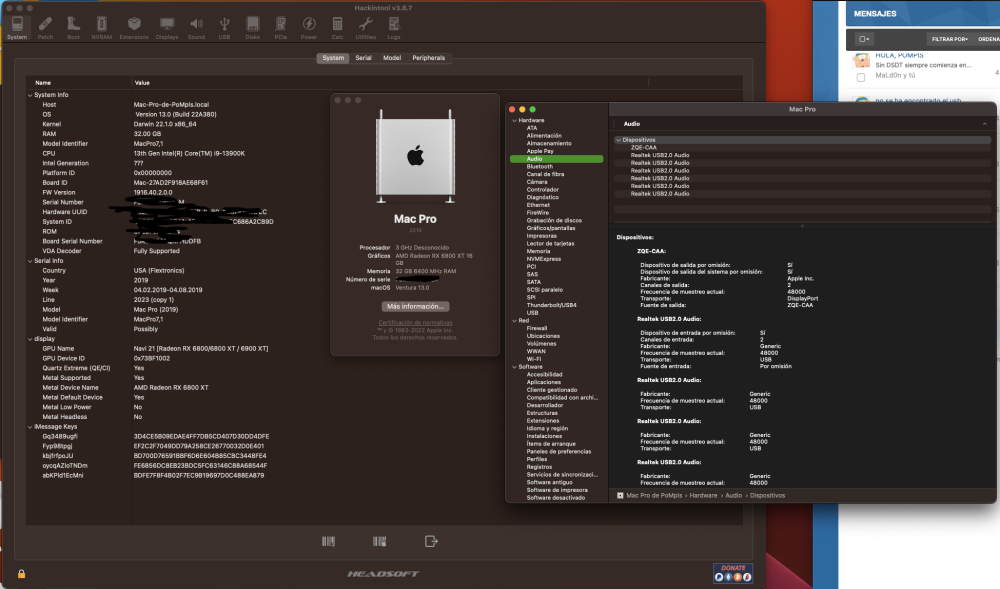This screenshot has width=1000, height=589.
Task: Open the NVRAM section icon
Action: [101, 28]
